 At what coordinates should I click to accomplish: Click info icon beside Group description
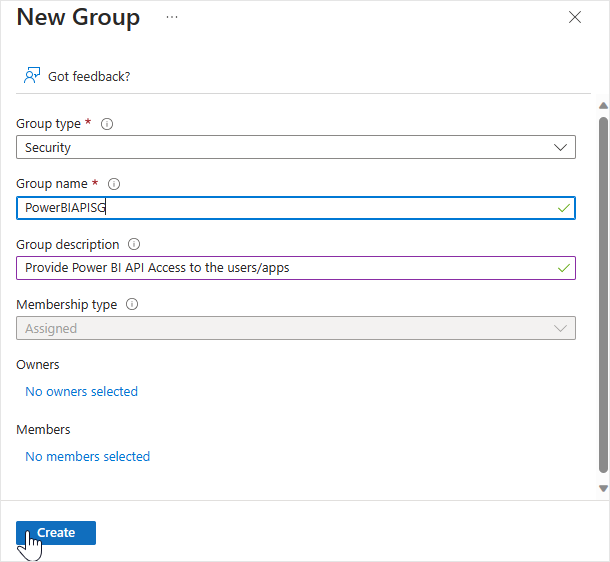(x=134, y=244)
